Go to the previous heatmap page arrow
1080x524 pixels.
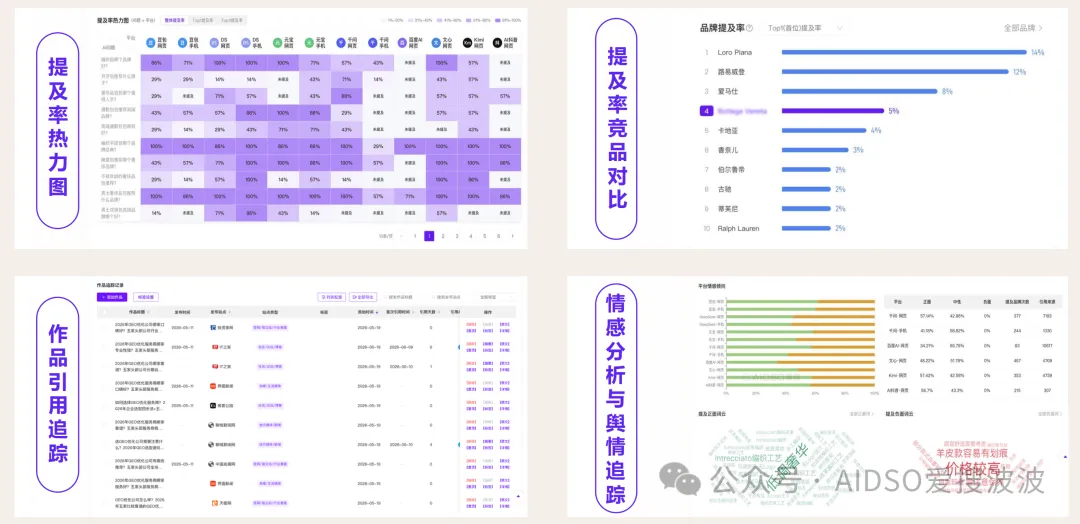pyautogui.click(x=415, y=236)
